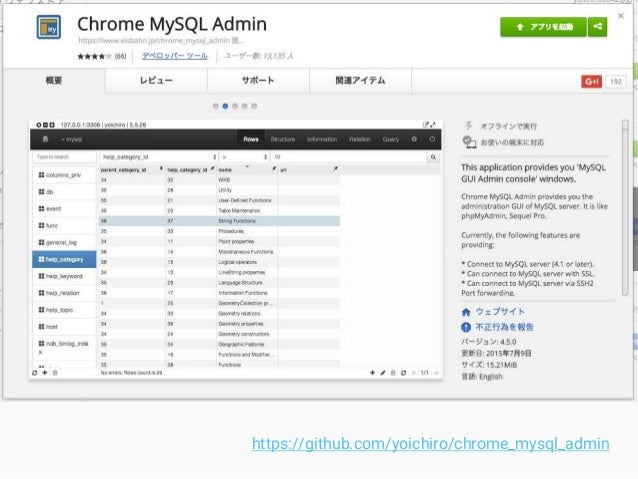The width and height of the screenshot is (638, 479).
Task: Select the first carousel dot
Action: [x=216, y=106]
